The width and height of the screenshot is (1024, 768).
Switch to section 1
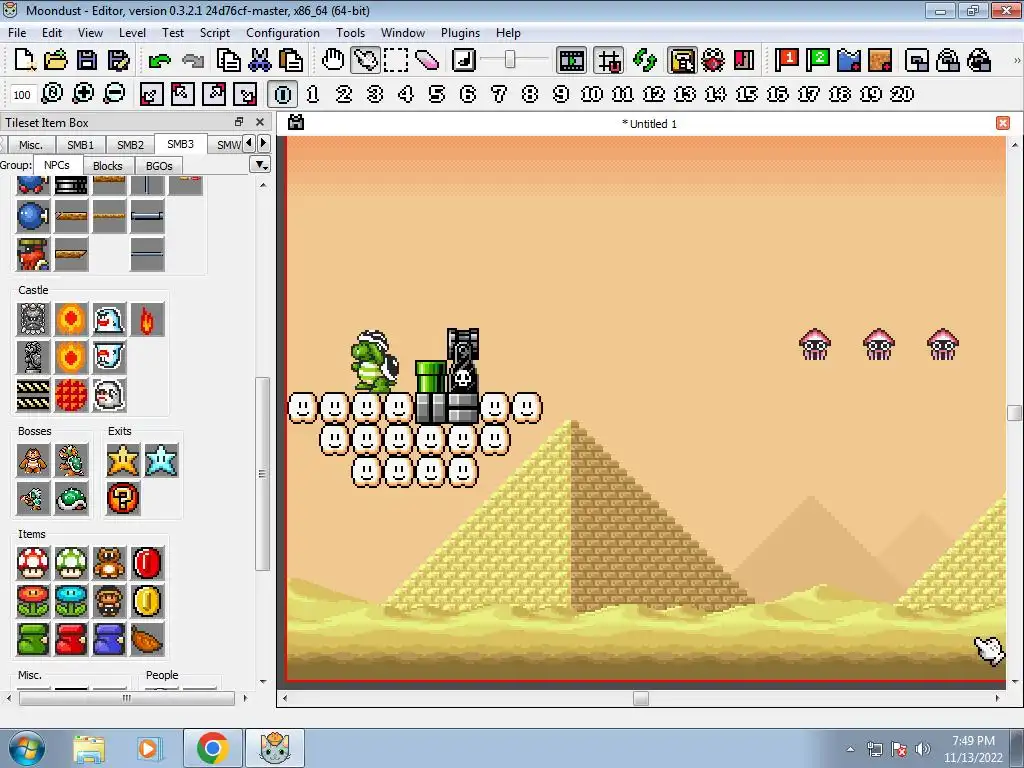[313, 94]
